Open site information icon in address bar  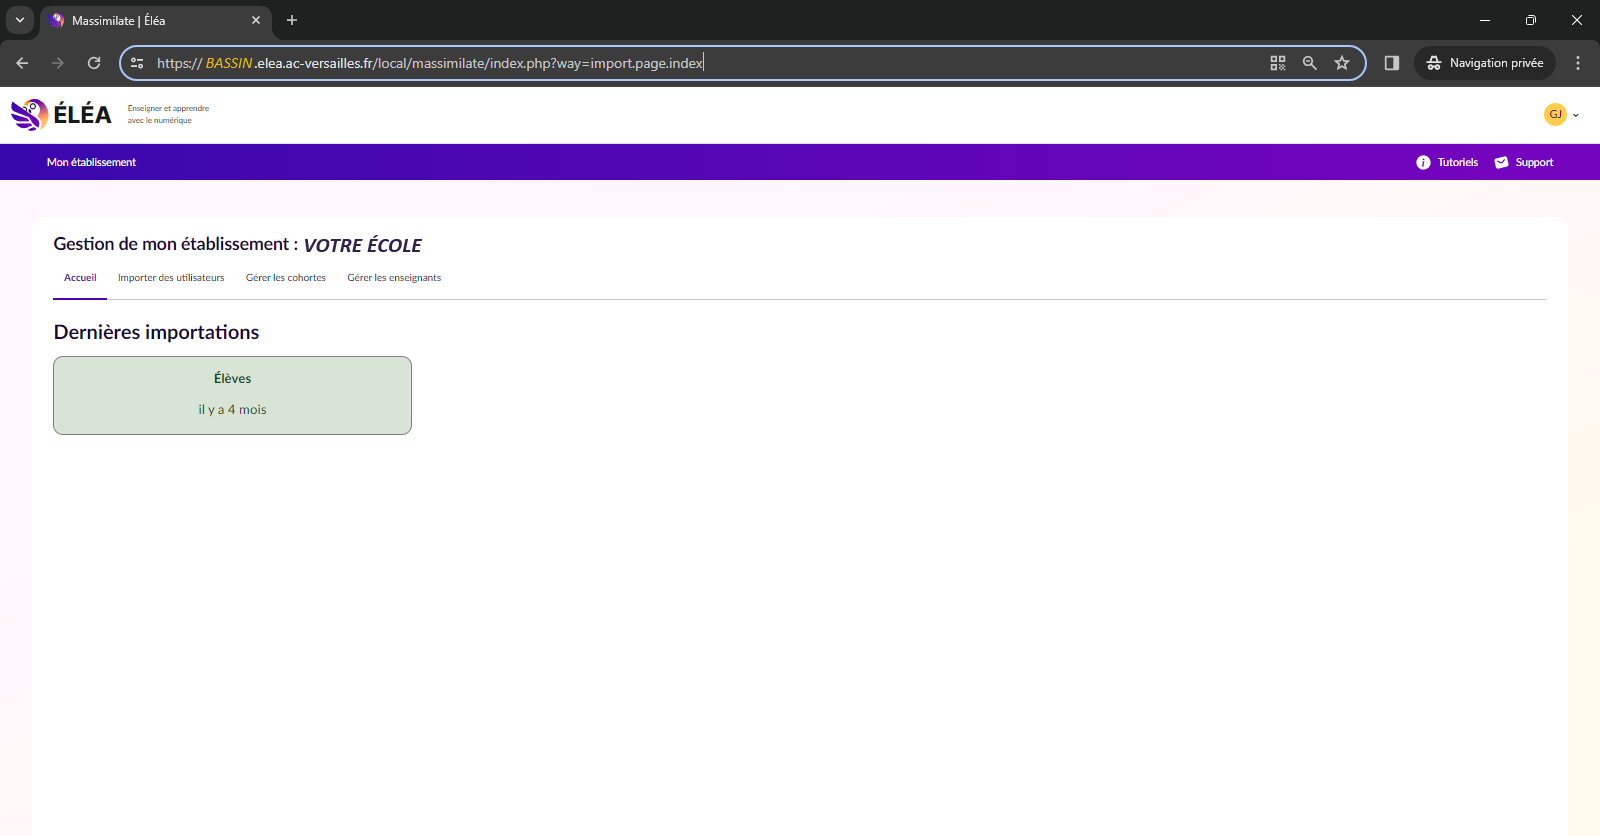(x=137, y=63)
